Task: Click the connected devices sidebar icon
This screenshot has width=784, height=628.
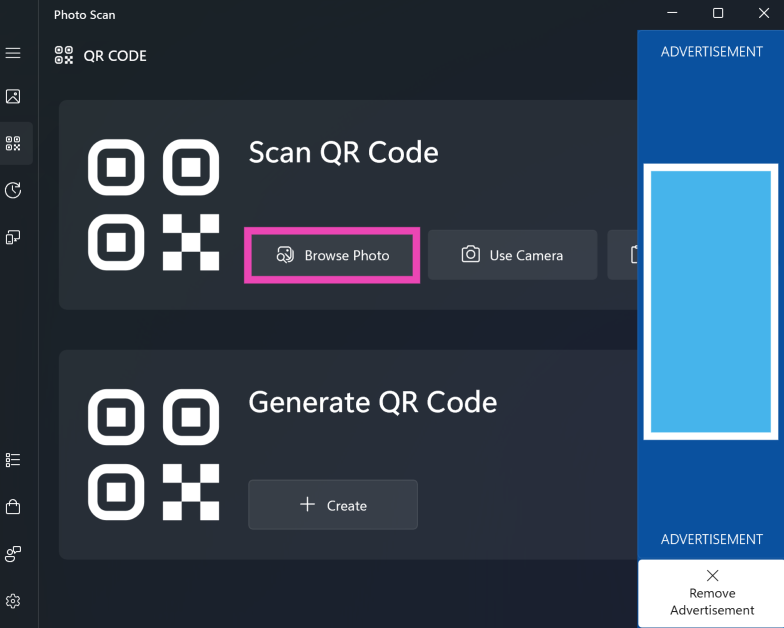Action: [x=13, y=237]
